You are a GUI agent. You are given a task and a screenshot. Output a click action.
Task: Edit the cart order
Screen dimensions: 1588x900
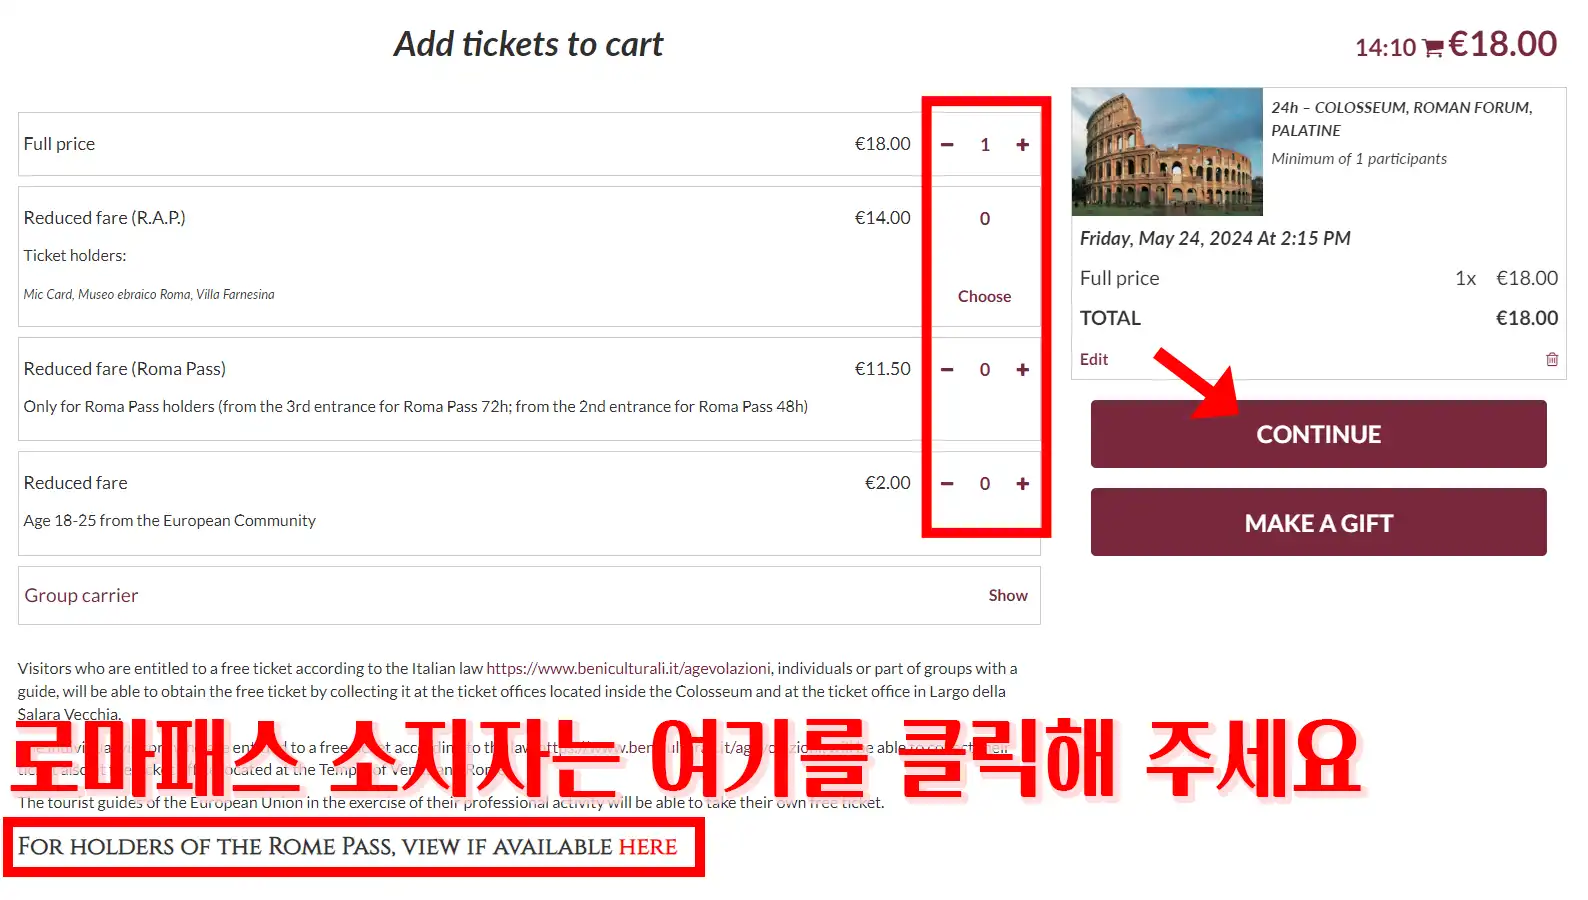[1093, 359]
